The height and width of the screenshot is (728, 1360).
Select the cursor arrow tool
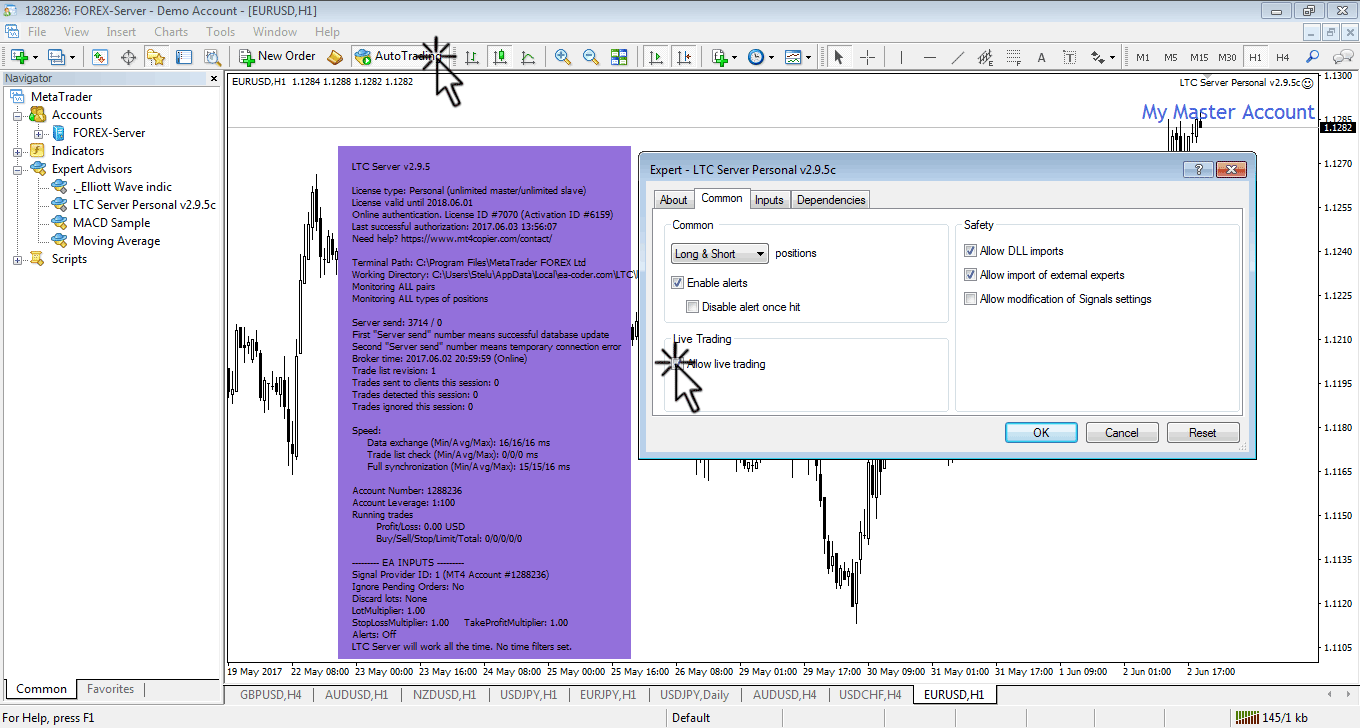click(839, 57)
